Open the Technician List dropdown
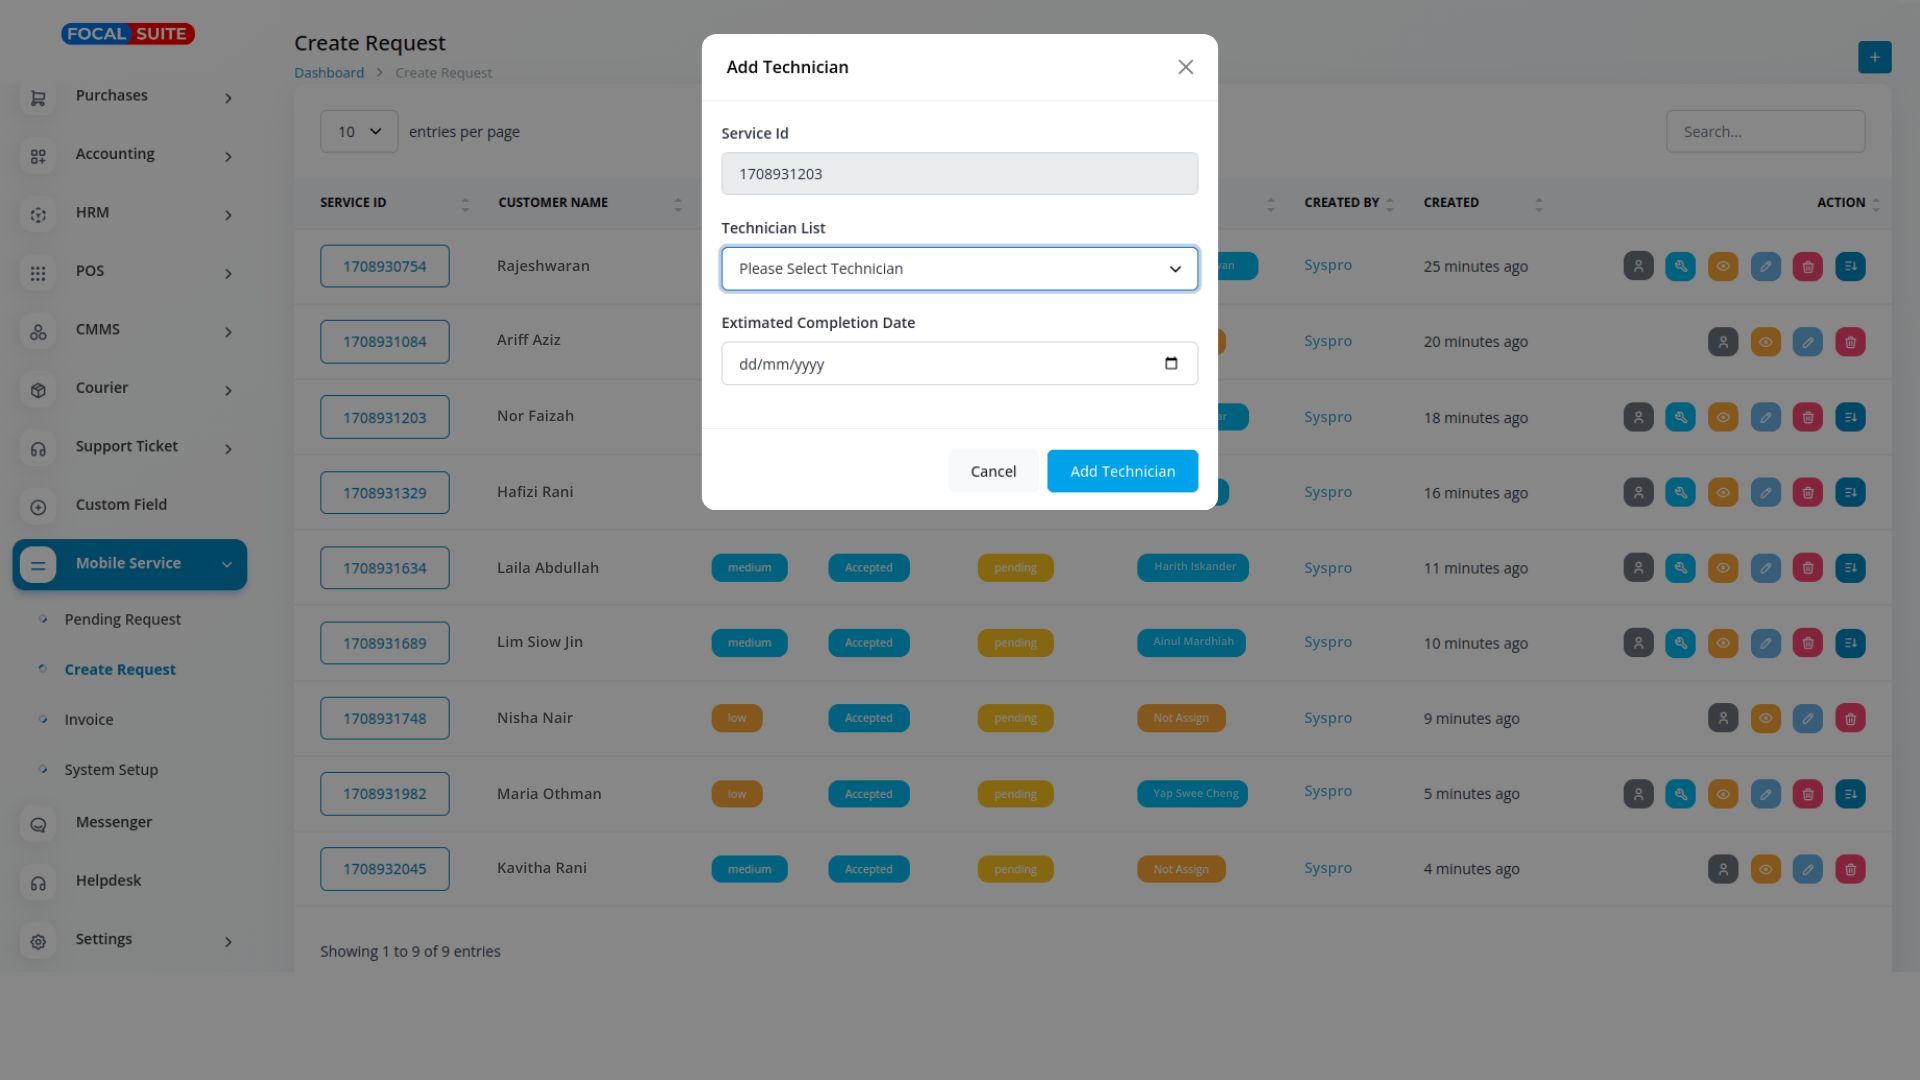This screenshot has height=1080, width=1920. point(959,269)
